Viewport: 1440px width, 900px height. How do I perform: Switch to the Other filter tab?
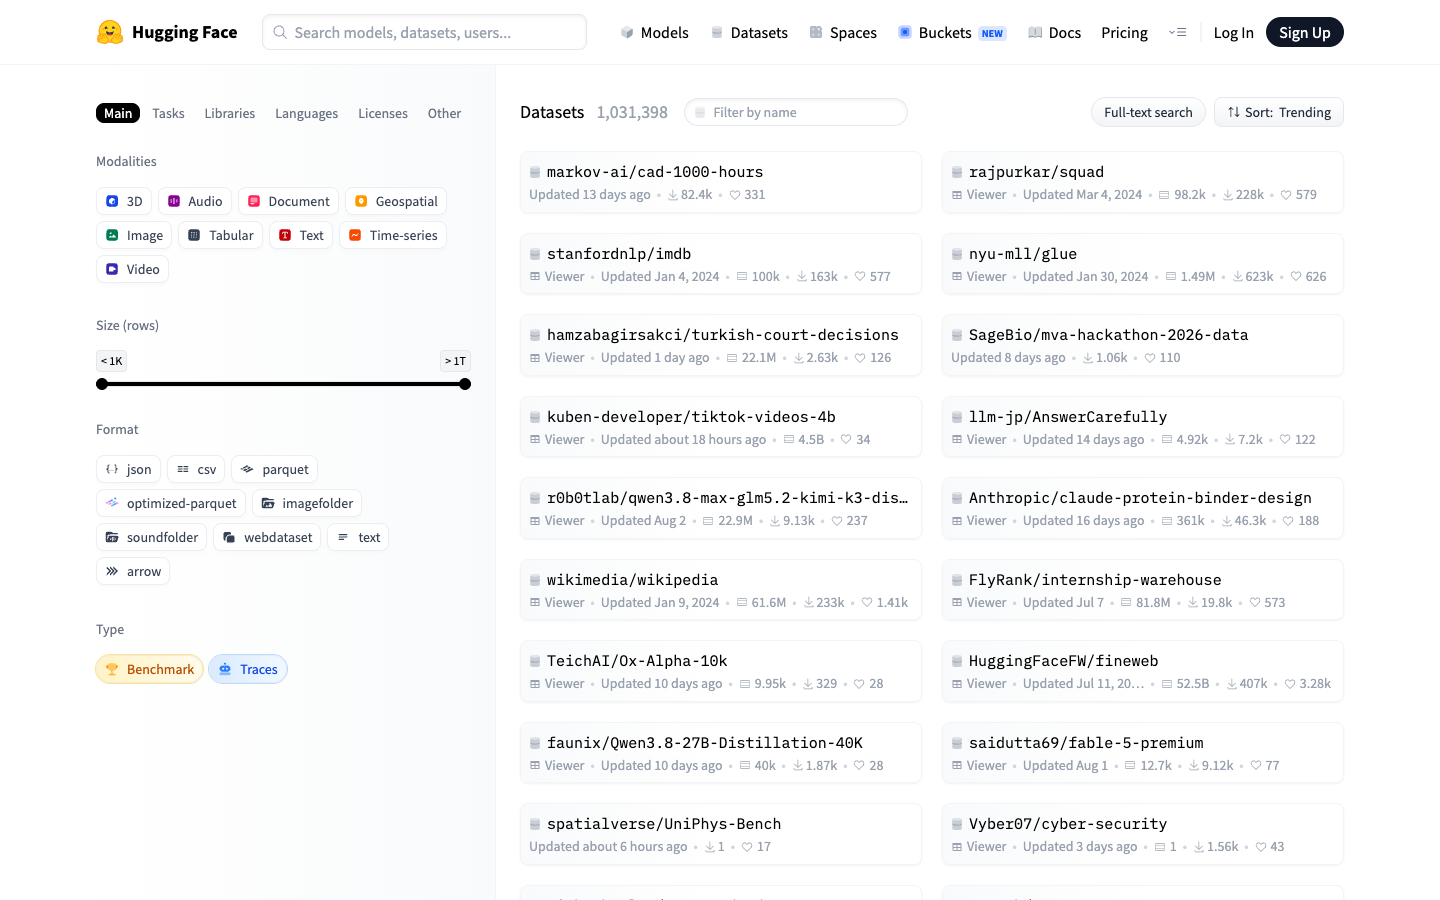444,113
